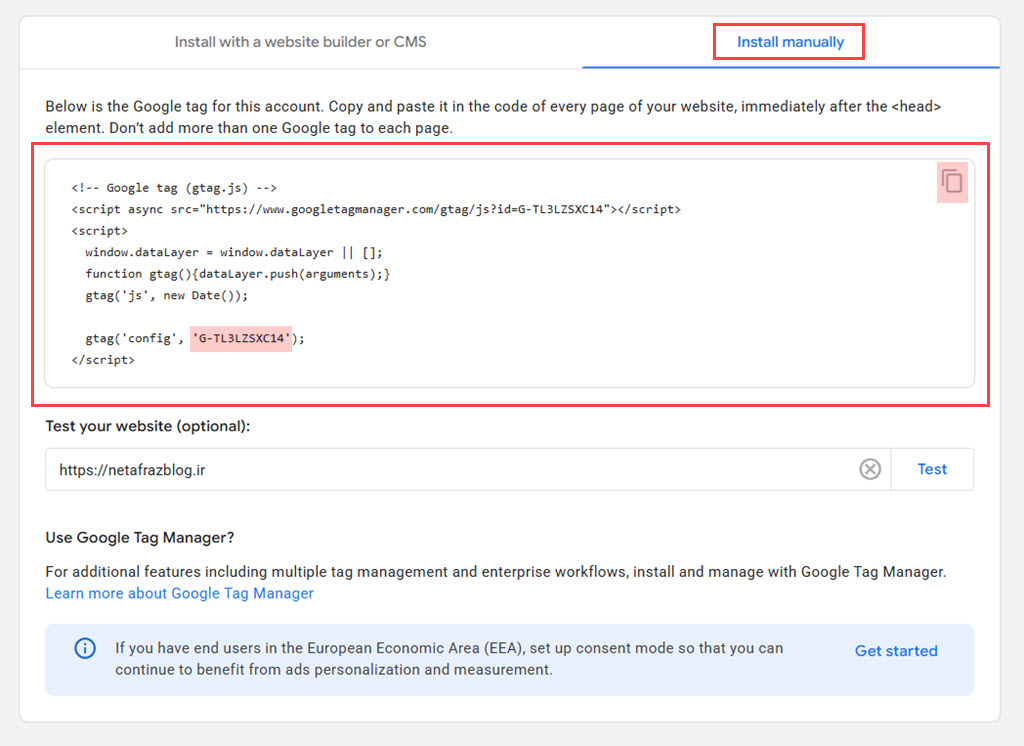This screenshot has height=746, width=1024.
Task: Click the Test your website (optional) label
Action: (x=148, y=426)
